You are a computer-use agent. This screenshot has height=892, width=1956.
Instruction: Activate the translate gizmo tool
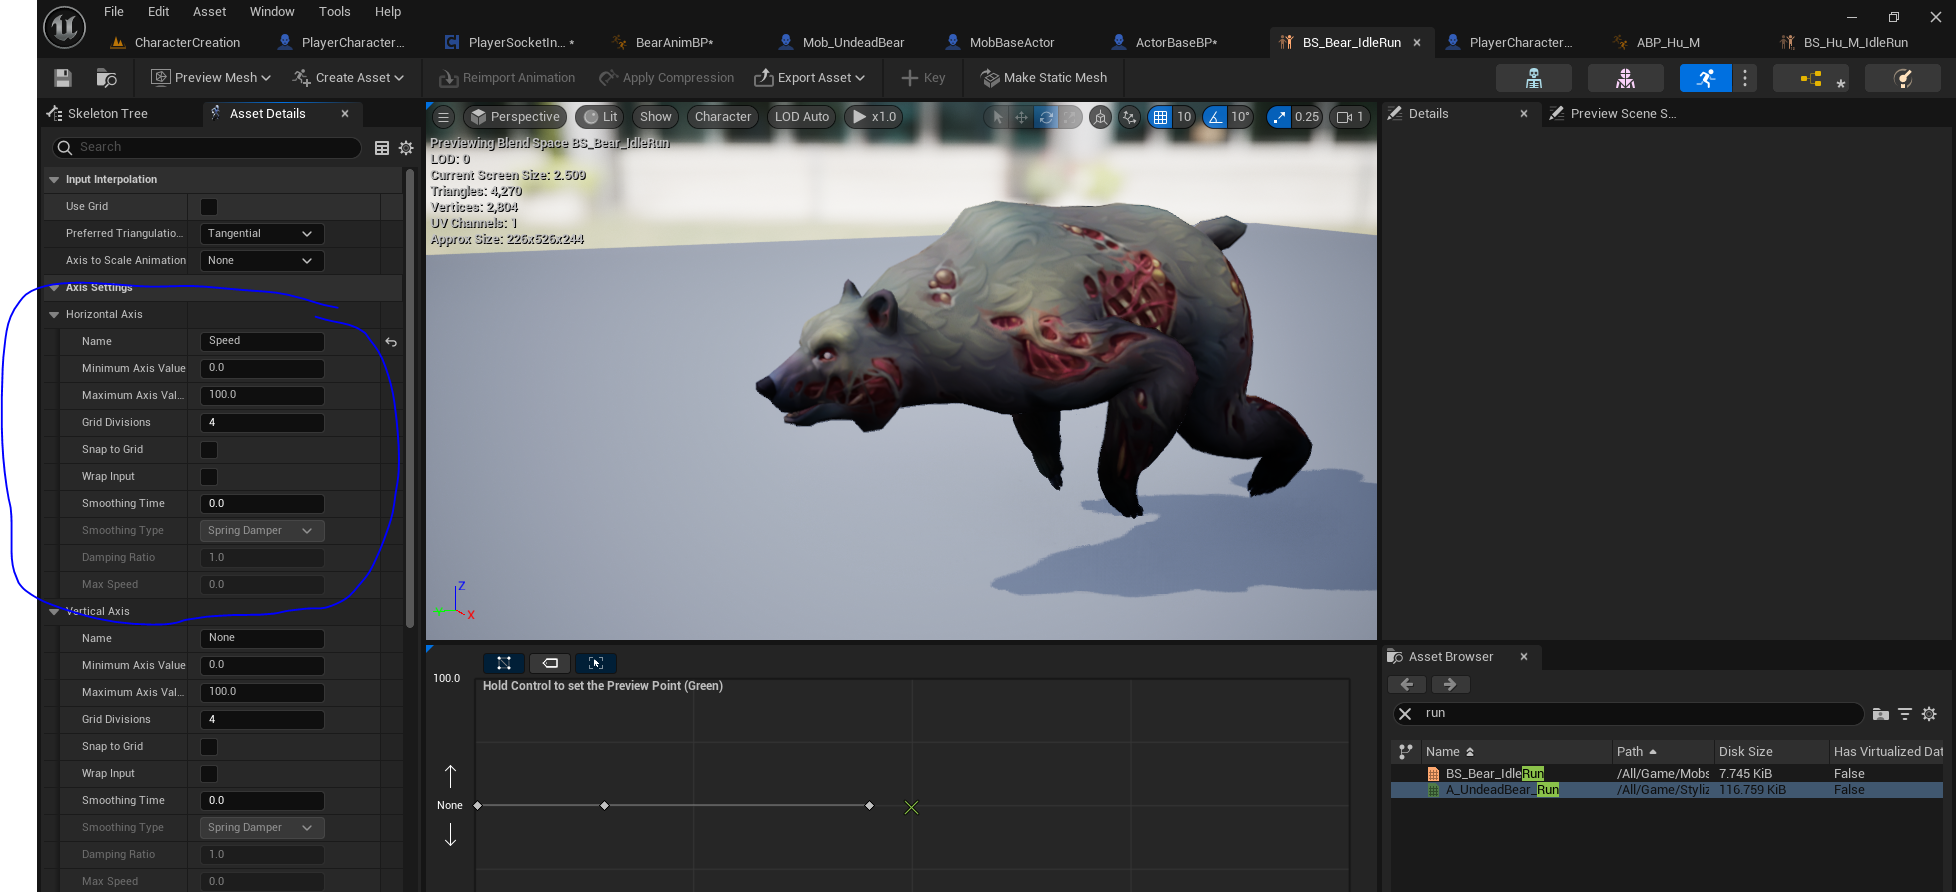point(1021,117)
